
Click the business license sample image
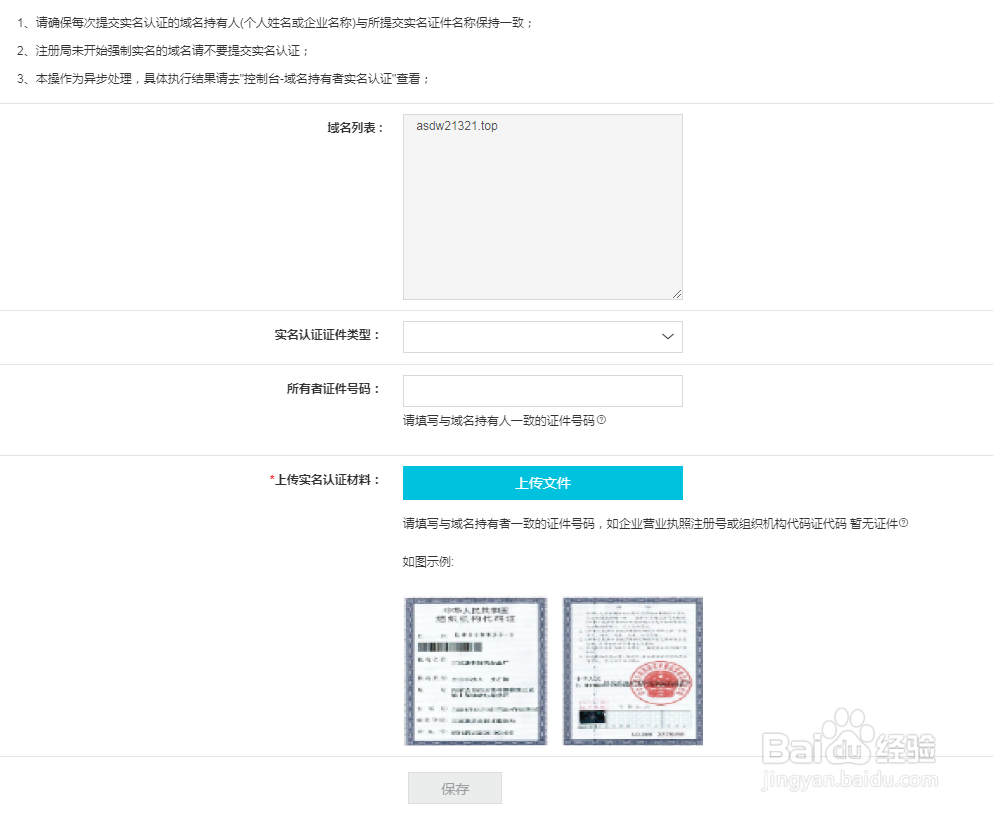(632, 670)
